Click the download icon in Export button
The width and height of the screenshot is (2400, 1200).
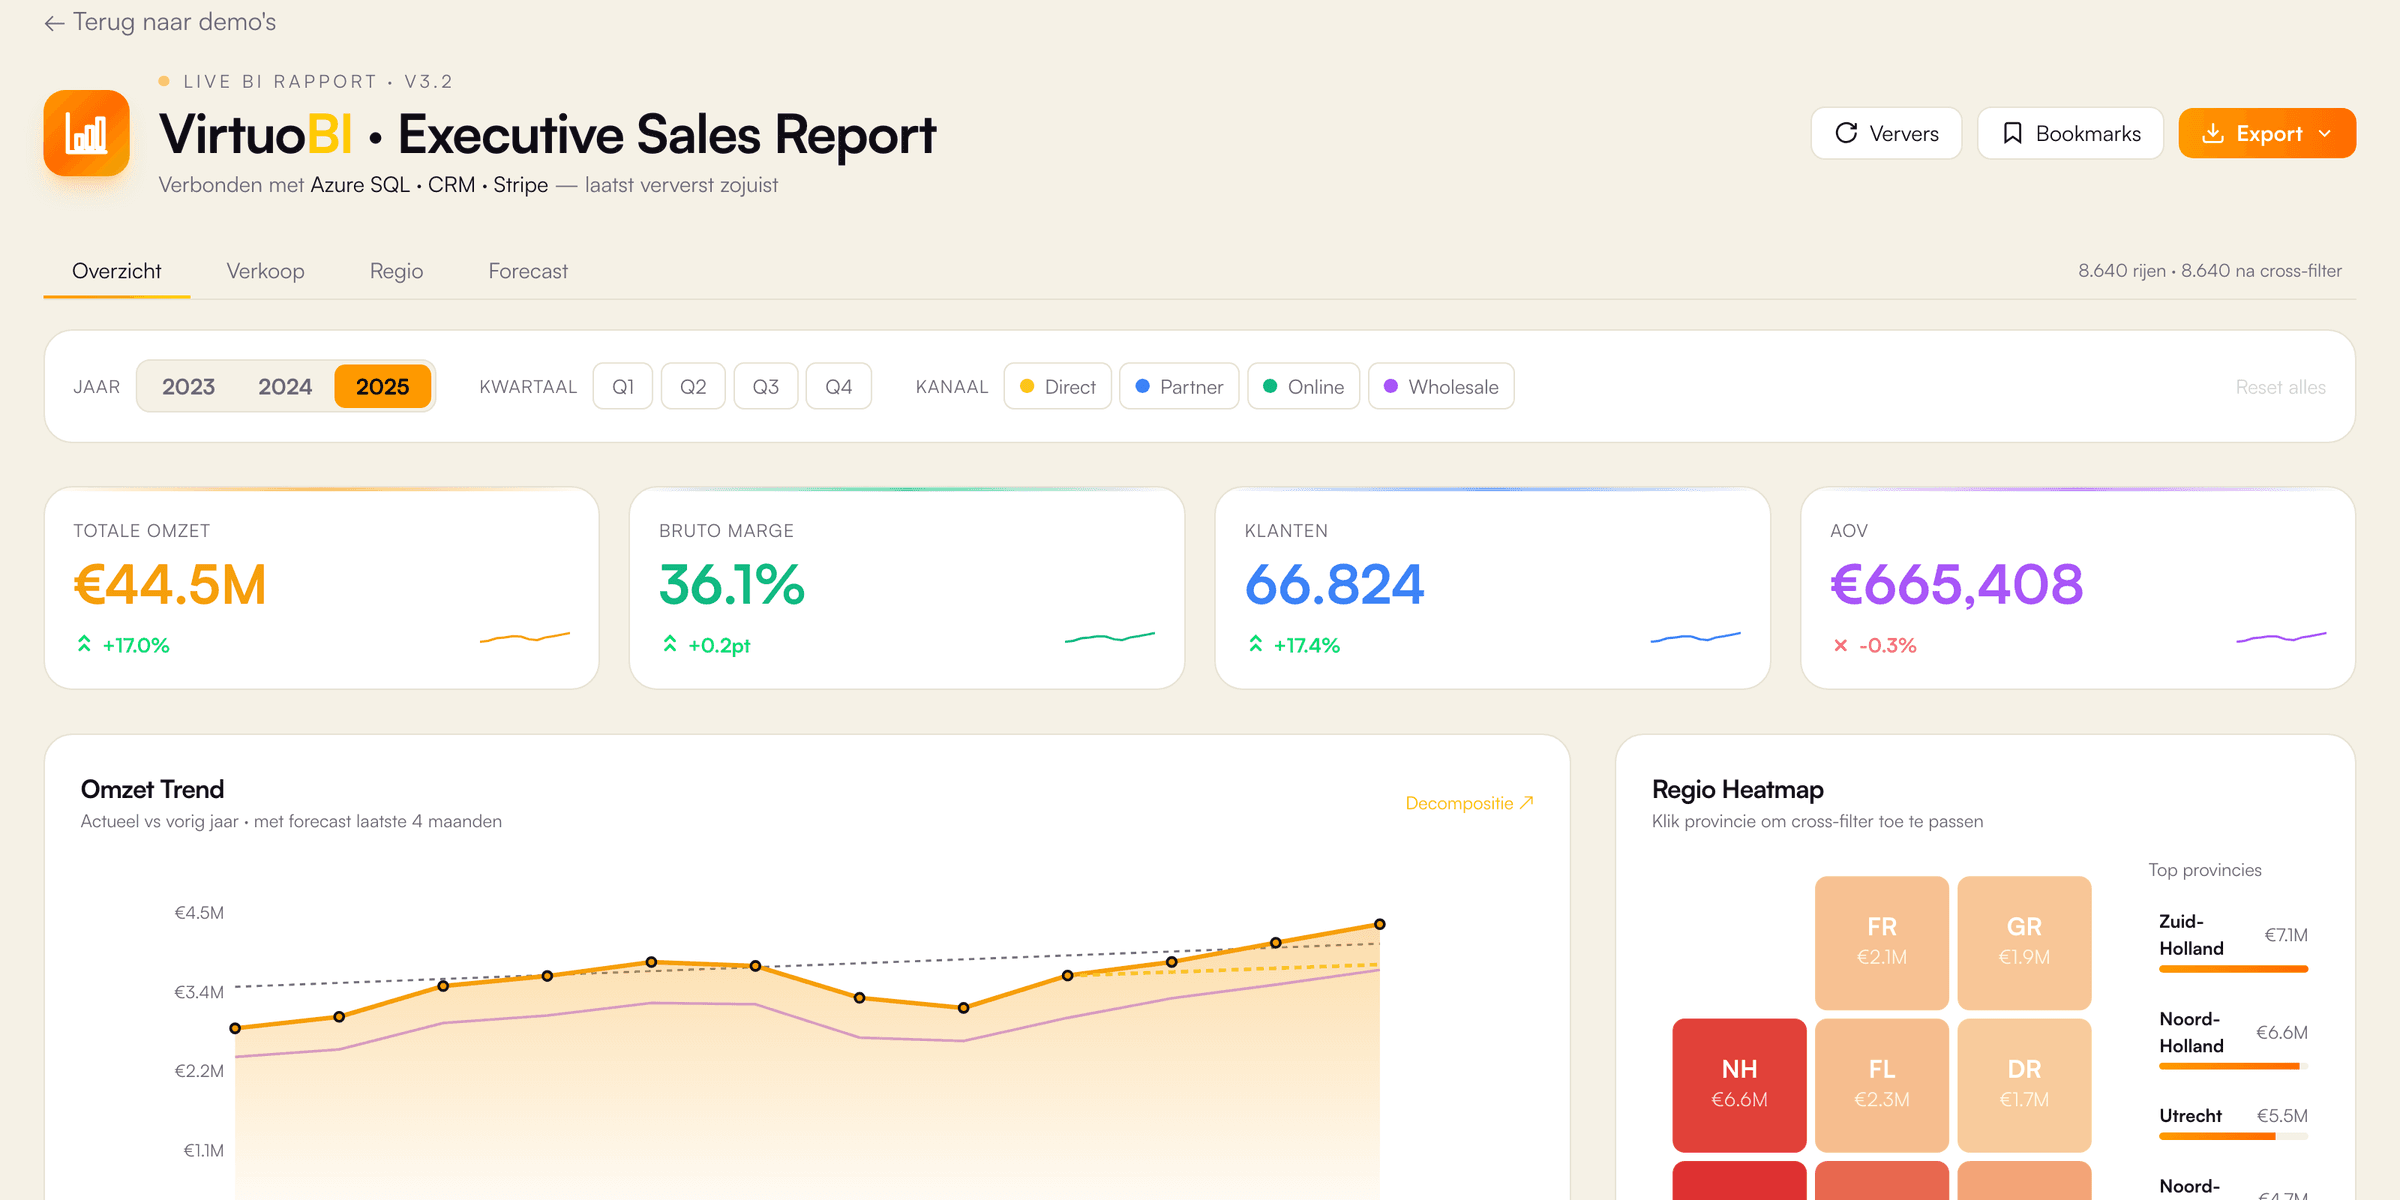(2213, 133)
